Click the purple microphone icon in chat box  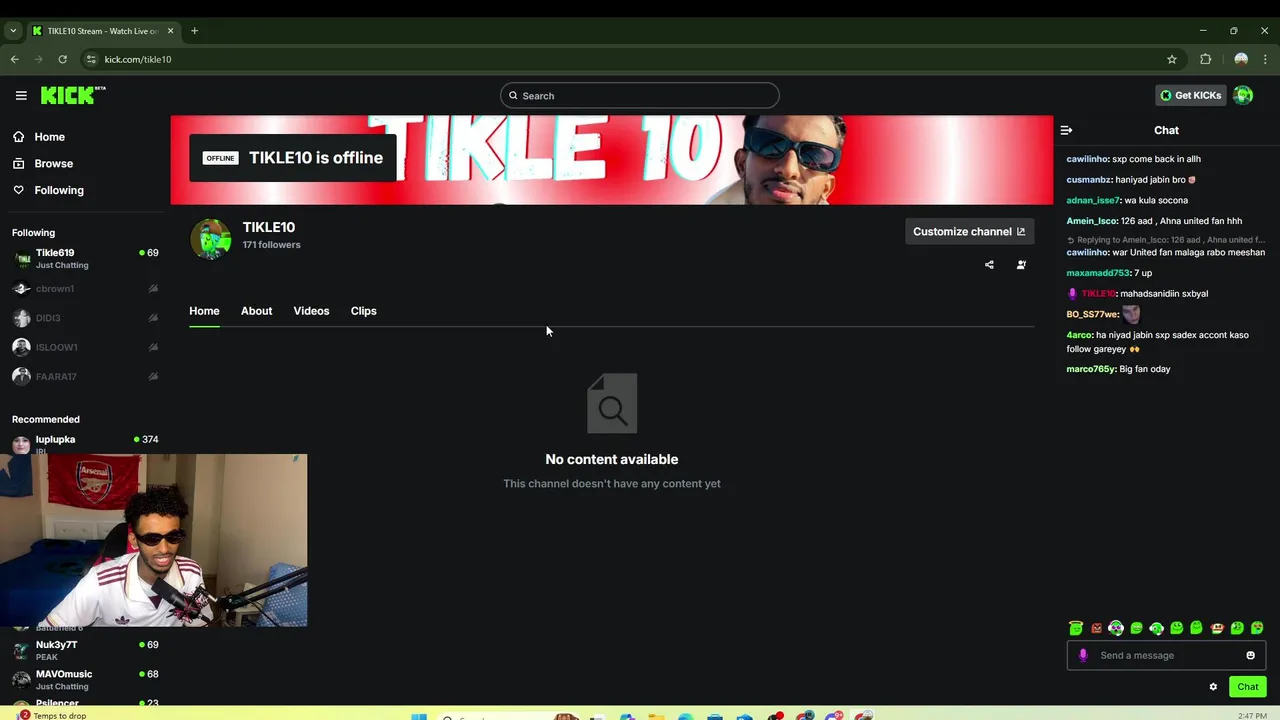pyautogui.click(x=1083, y=655)
